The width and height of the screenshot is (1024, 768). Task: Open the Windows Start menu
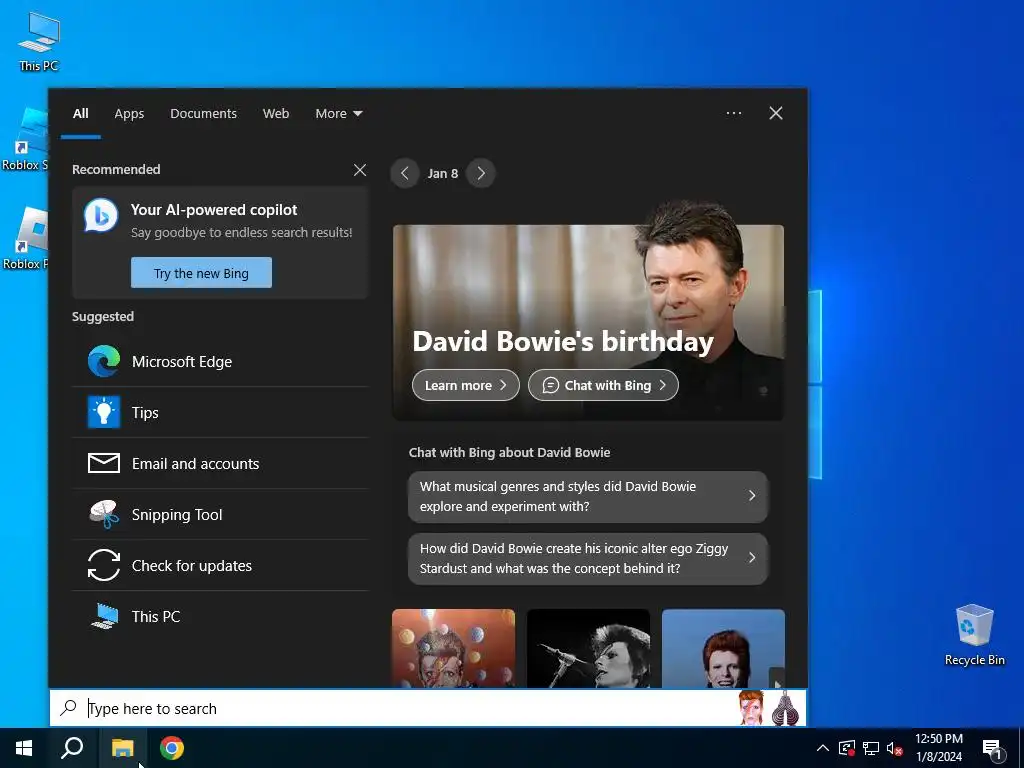point(24,748)
